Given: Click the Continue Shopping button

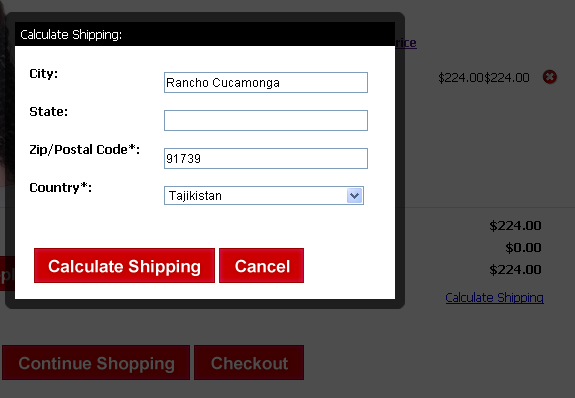Looking at the screenshot, I should click(x=96, y=362).
